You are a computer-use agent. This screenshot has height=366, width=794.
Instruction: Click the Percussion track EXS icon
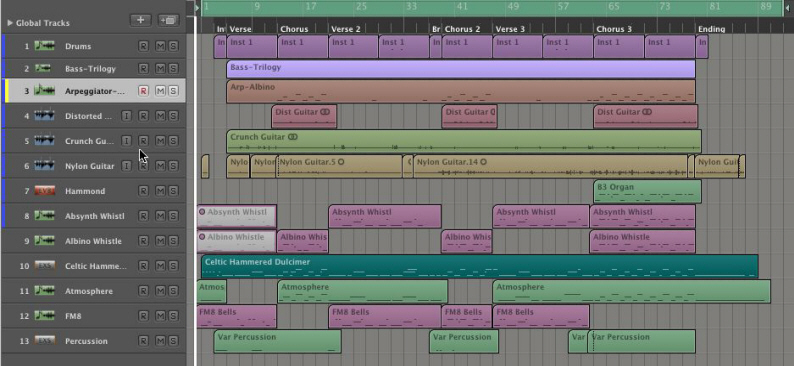(x=45, y=341)
